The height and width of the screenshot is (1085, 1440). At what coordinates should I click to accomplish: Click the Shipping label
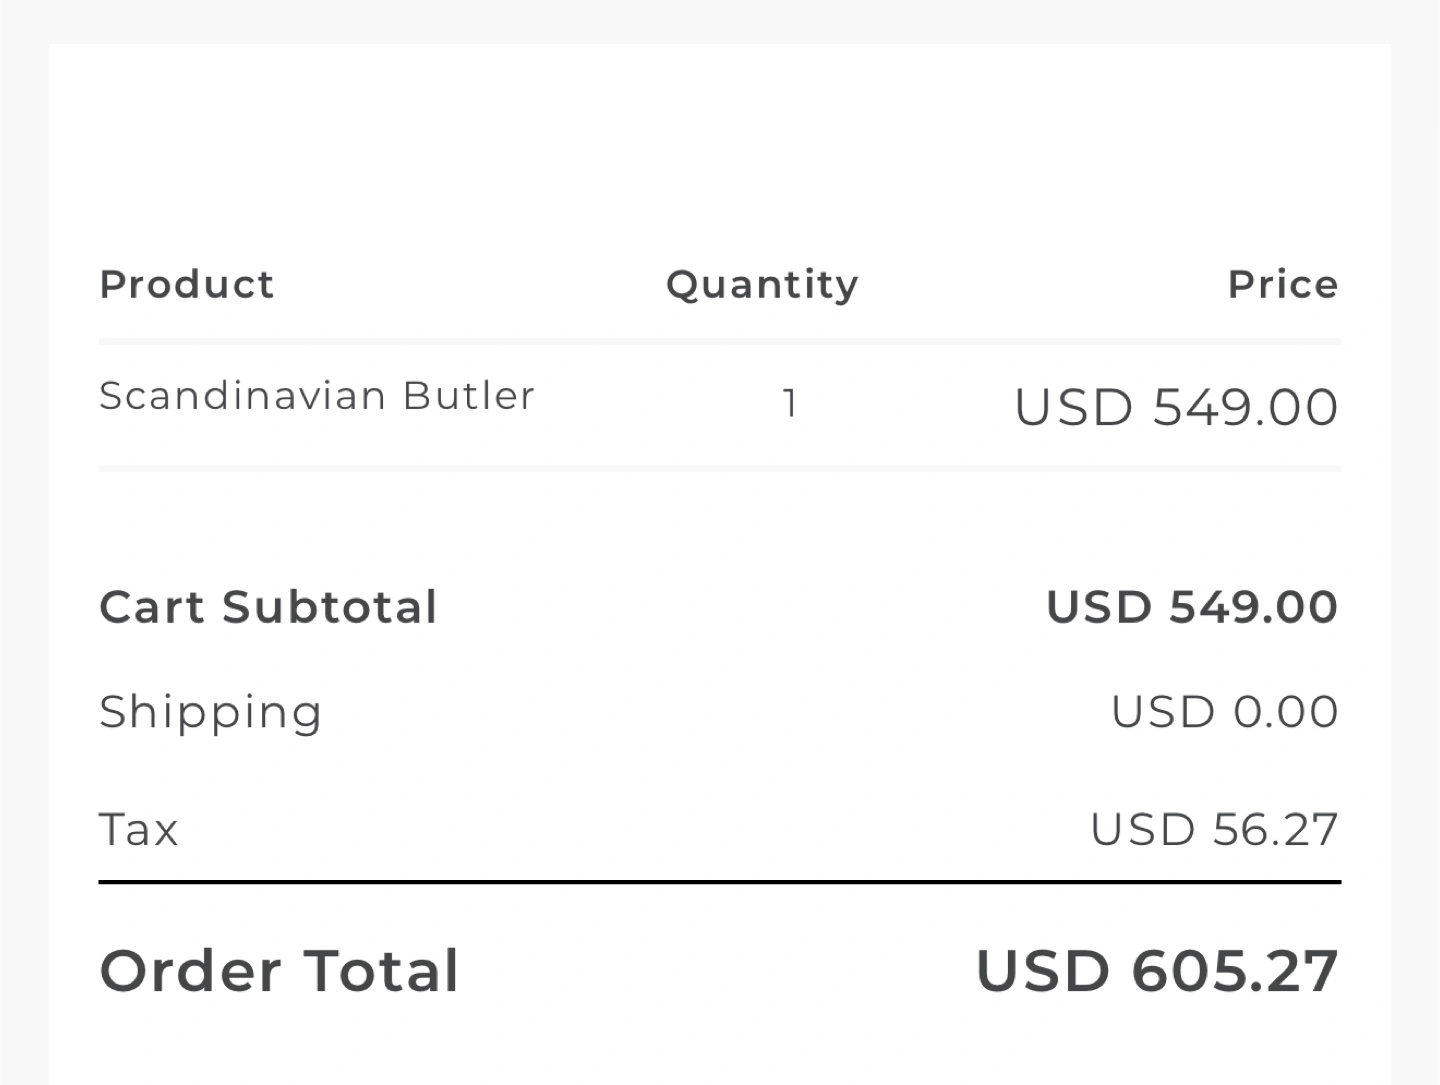(x=211, y=714)
